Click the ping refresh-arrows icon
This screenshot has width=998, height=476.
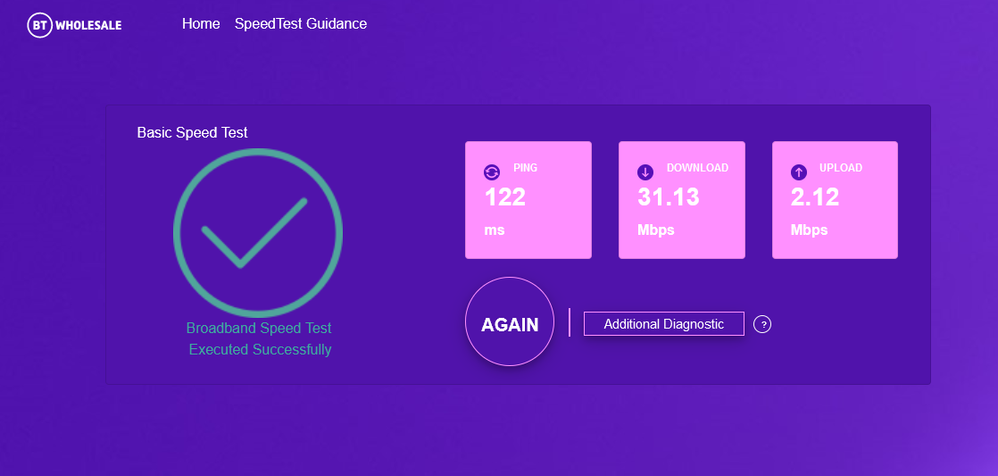(x=491, y=171)
